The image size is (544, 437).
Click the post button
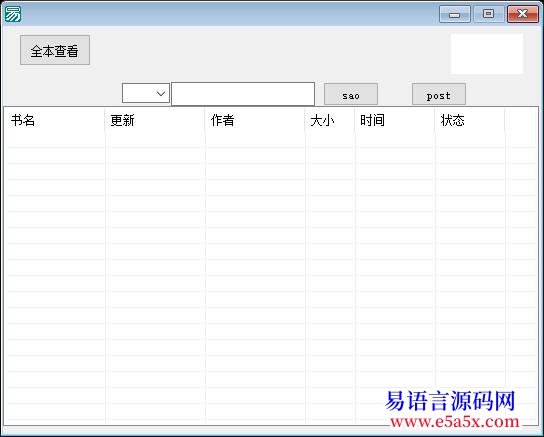coord(439,94)
